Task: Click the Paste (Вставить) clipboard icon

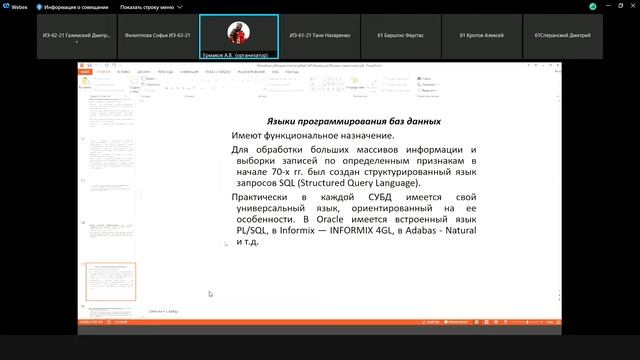Action: click(x=85, y=82)
